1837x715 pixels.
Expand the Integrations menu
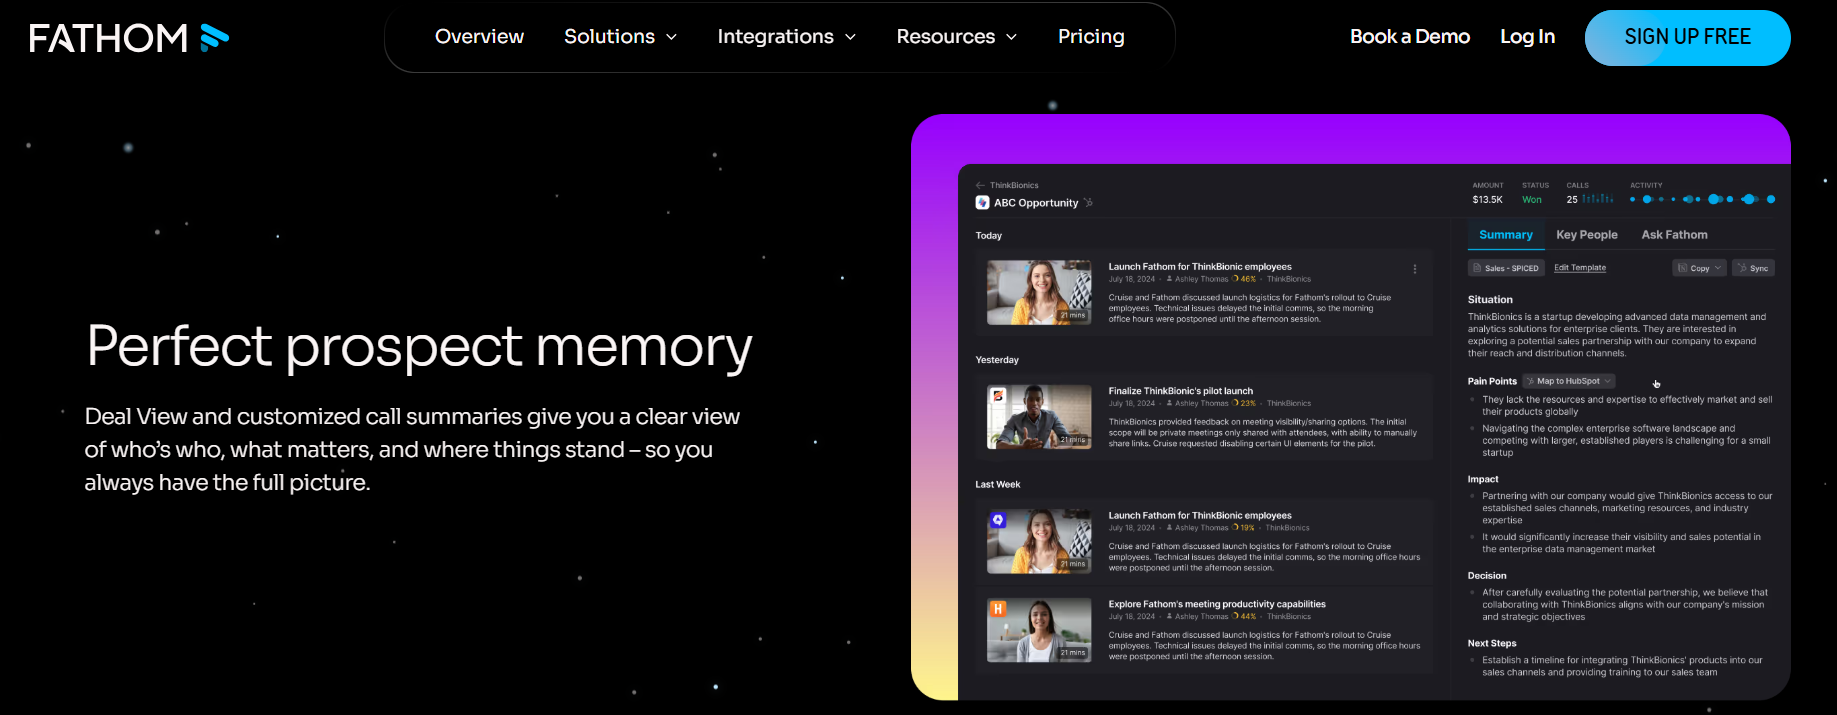(x=787, y=37)
